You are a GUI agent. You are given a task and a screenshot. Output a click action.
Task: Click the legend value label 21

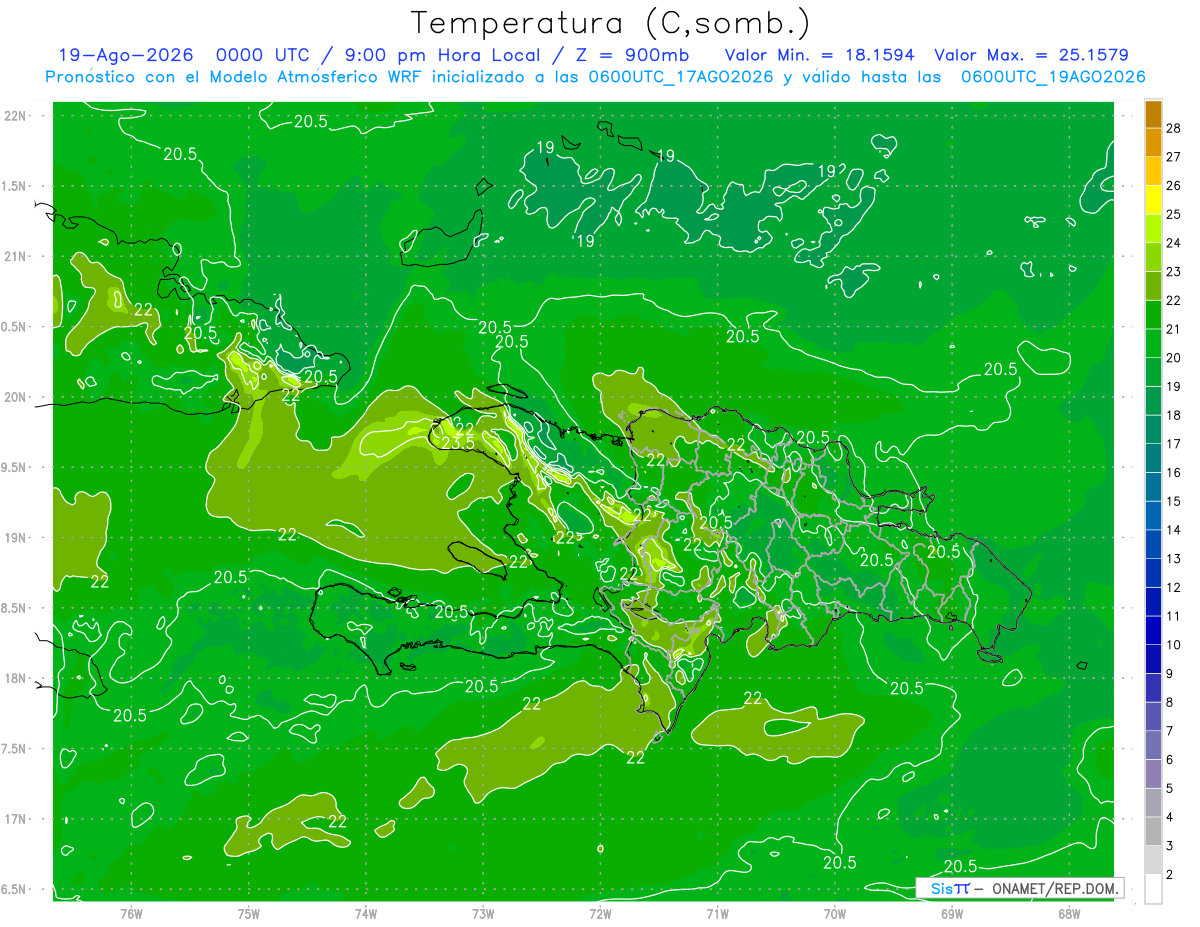click(x=1174, y=329)
